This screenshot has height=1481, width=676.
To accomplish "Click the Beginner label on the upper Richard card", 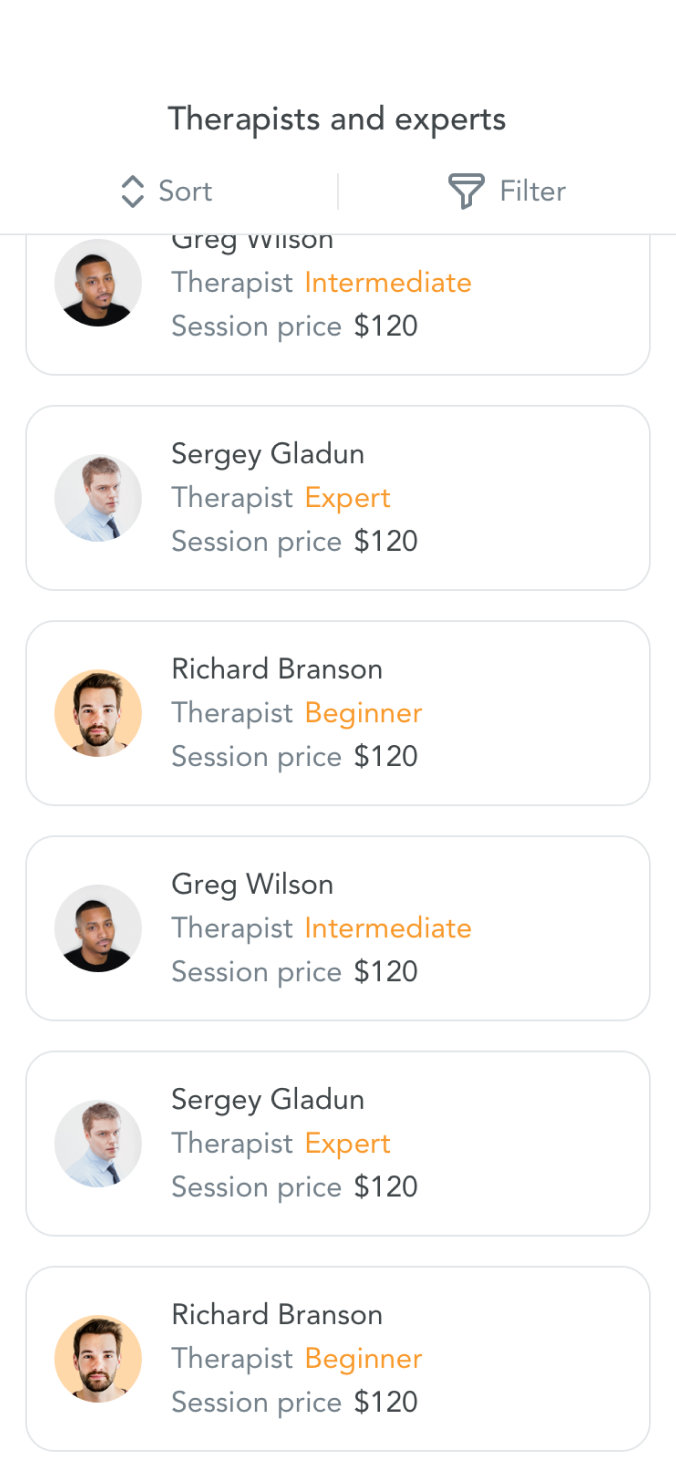I will click(363, 713).
